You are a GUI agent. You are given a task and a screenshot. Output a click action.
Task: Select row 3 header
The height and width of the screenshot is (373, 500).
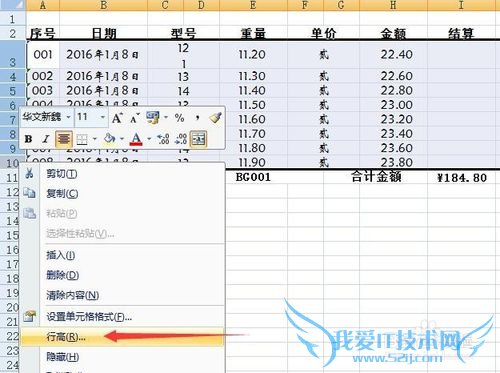tap(13, 55)
